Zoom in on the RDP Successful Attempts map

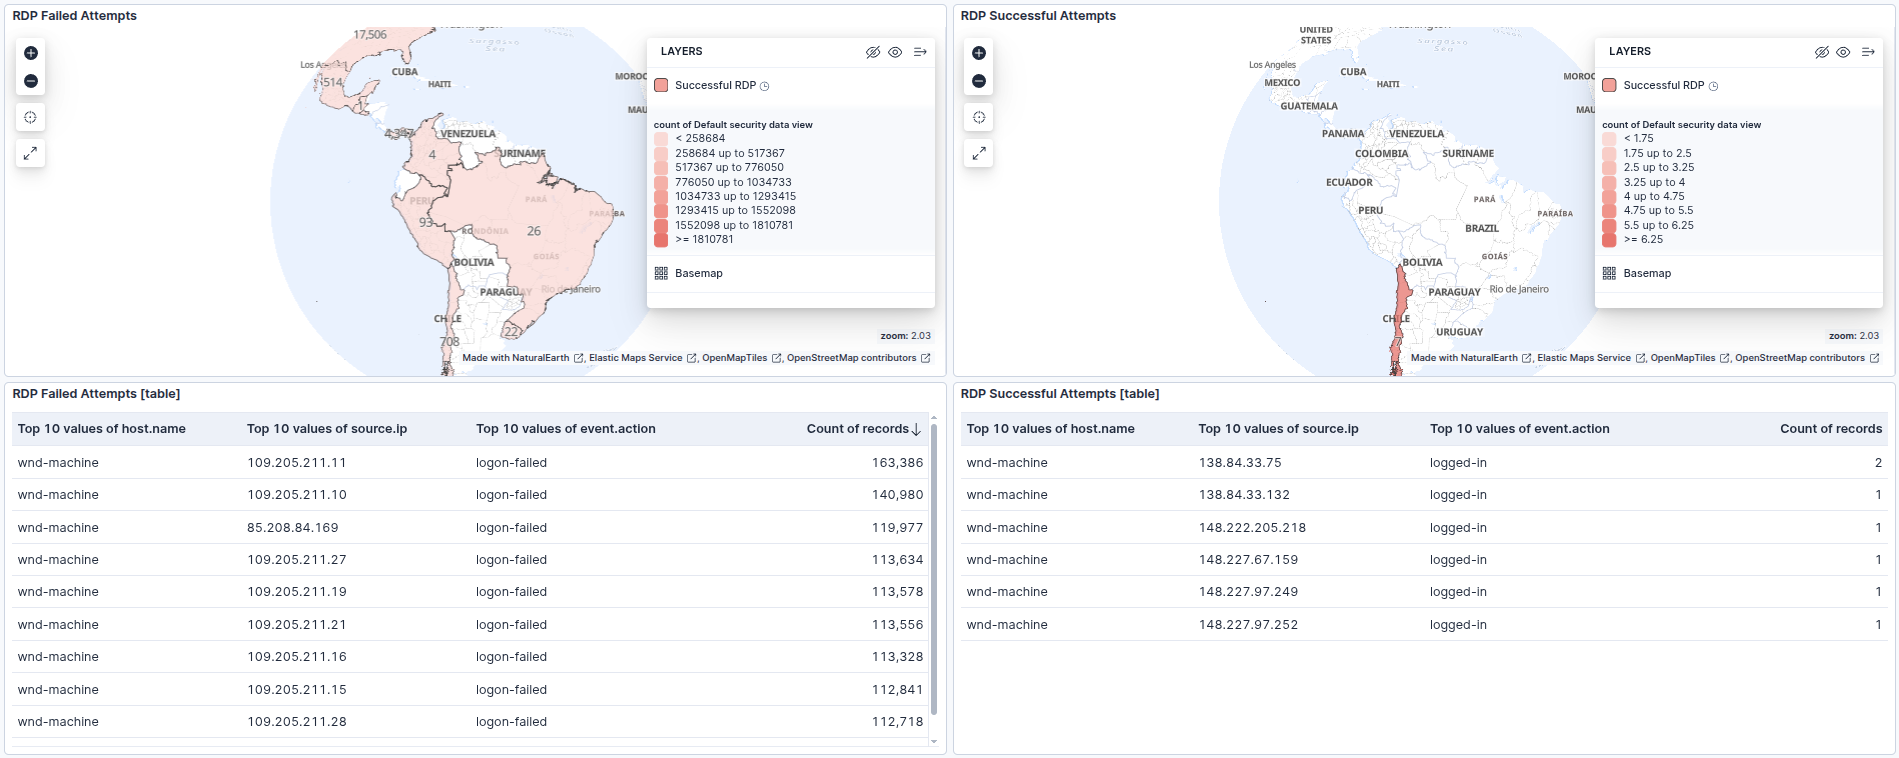click(979, 53)
